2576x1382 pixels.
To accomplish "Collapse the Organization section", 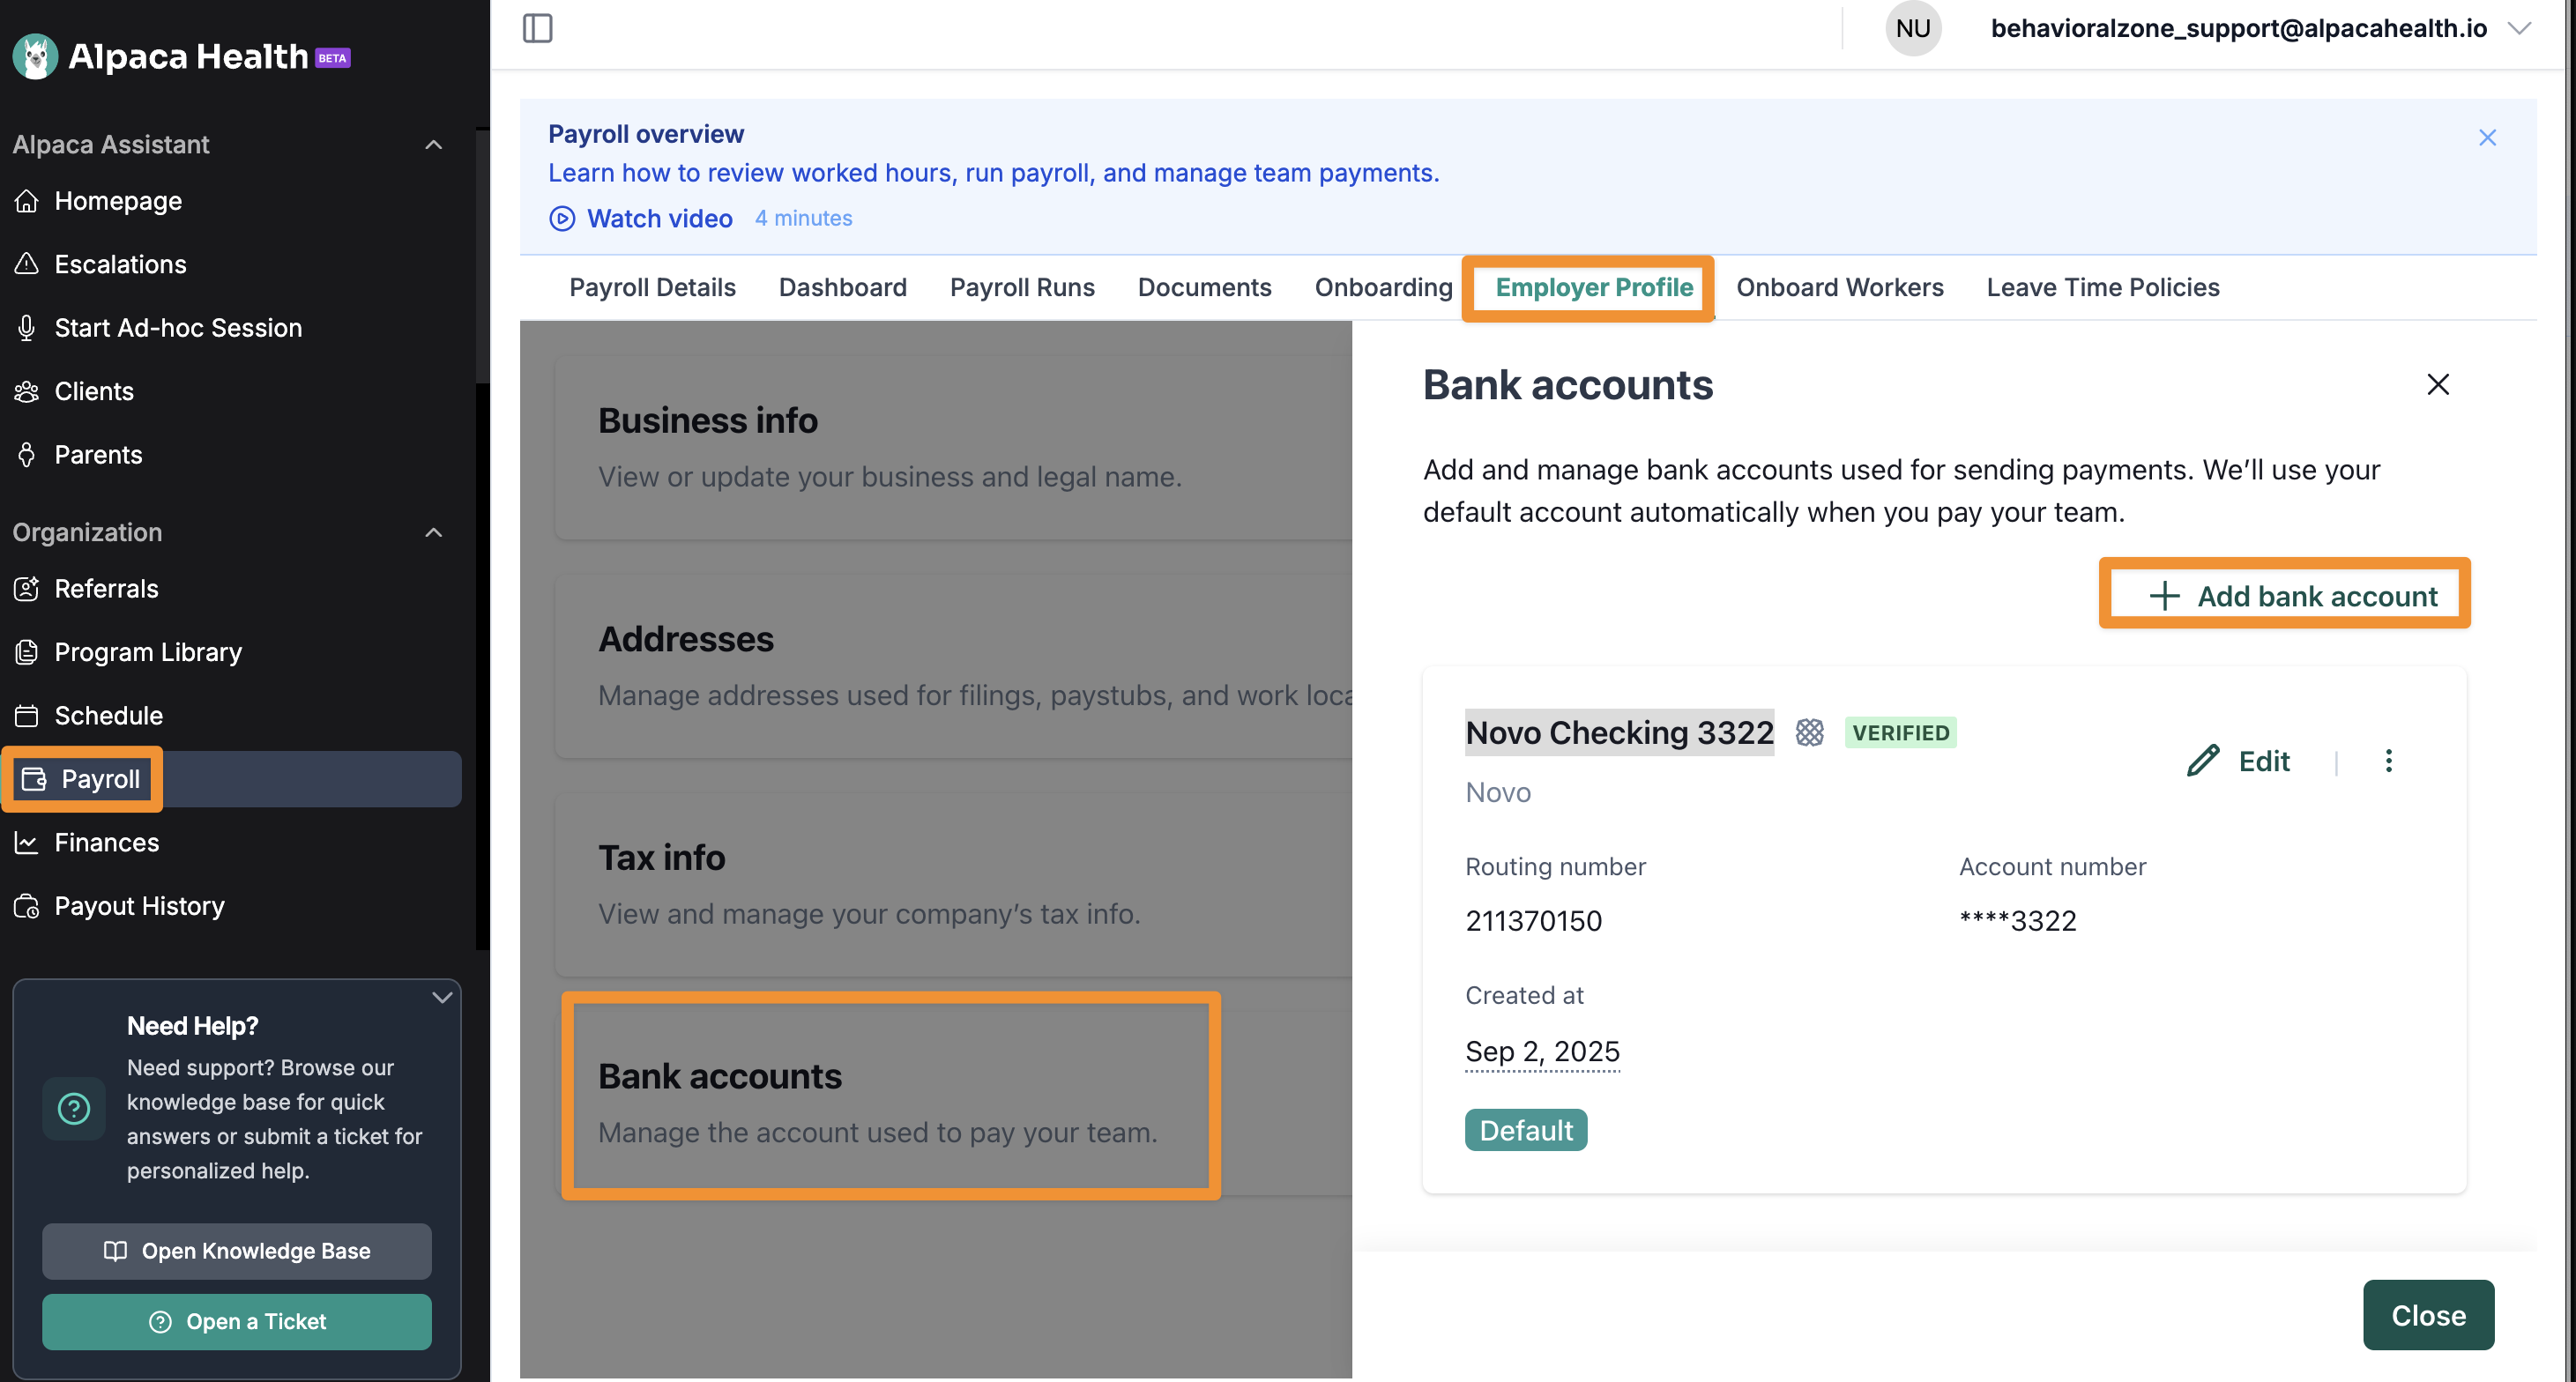I will pos(434,532).
